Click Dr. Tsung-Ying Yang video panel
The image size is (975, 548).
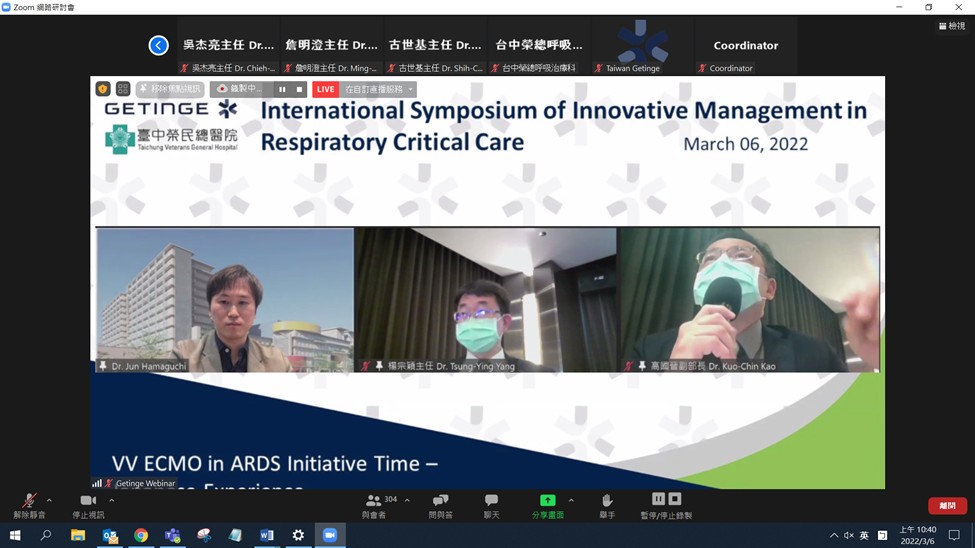pyautogui.click(x=486, y=300)
